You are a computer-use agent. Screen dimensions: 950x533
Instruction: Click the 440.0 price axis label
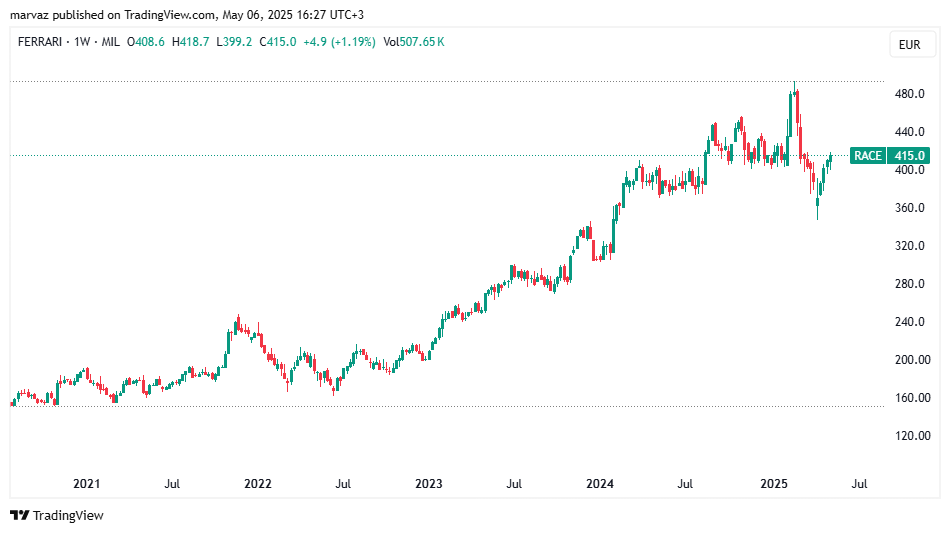(x=909, y=131)
